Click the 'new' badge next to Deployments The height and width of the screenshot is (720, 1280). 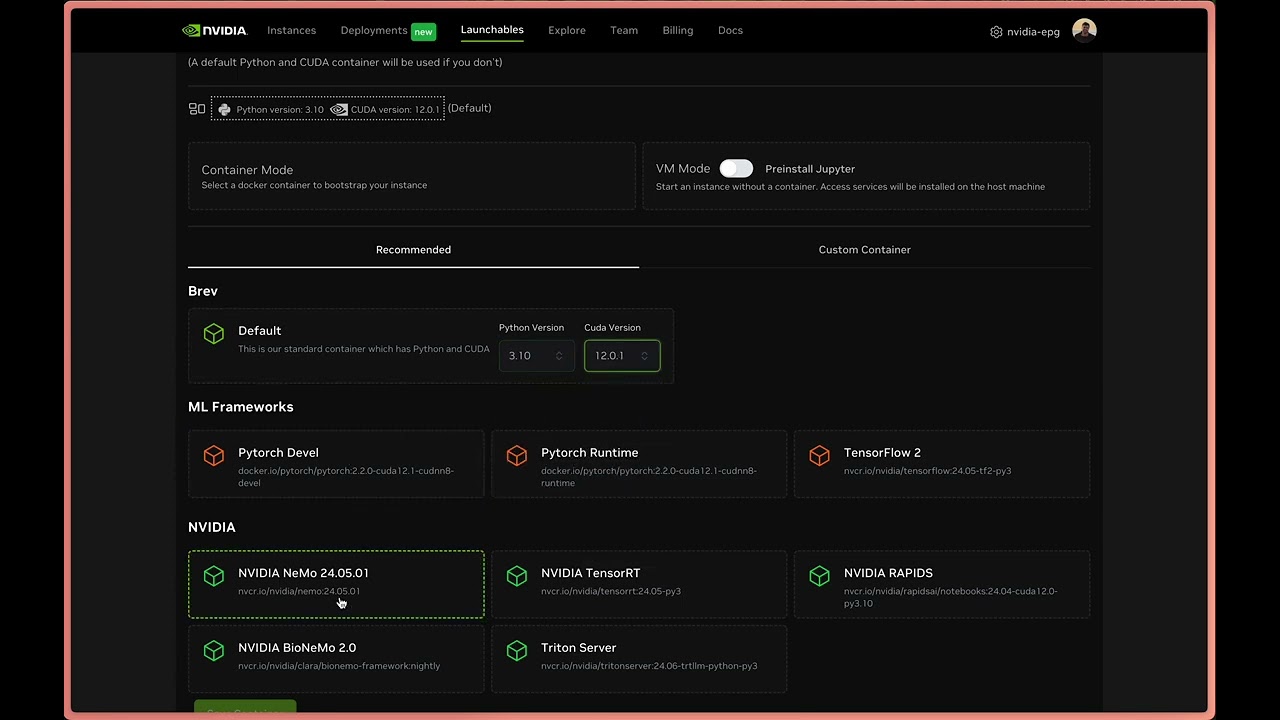click(424, 32)
